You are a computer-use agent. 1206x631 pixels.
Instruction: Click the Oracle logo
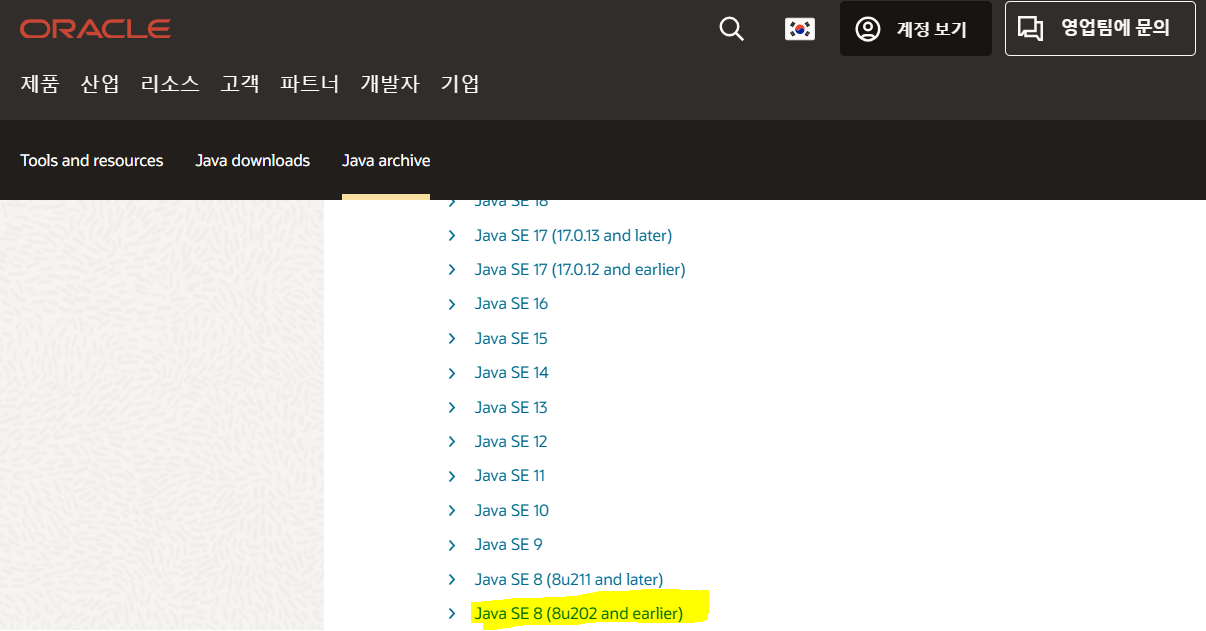pyautogui.click(x=95, y=29)
